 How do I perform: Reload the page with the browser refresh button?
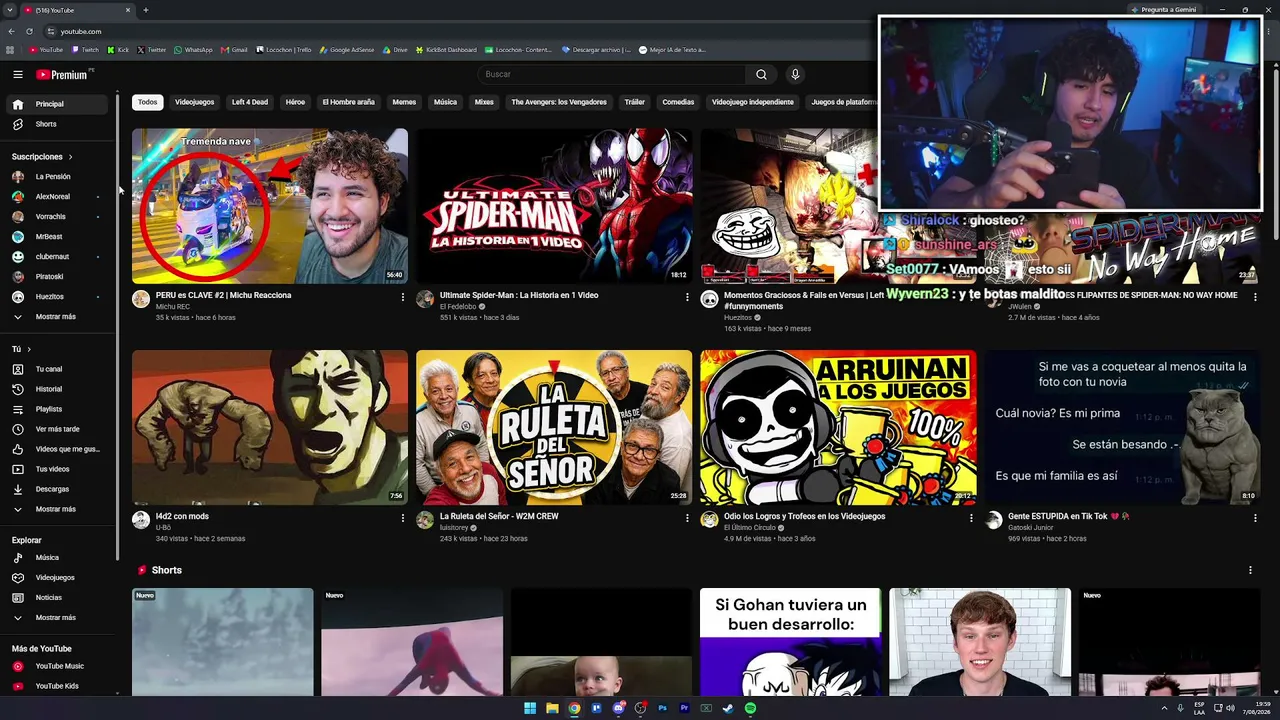pyautogui.click(x=29, y=31)
